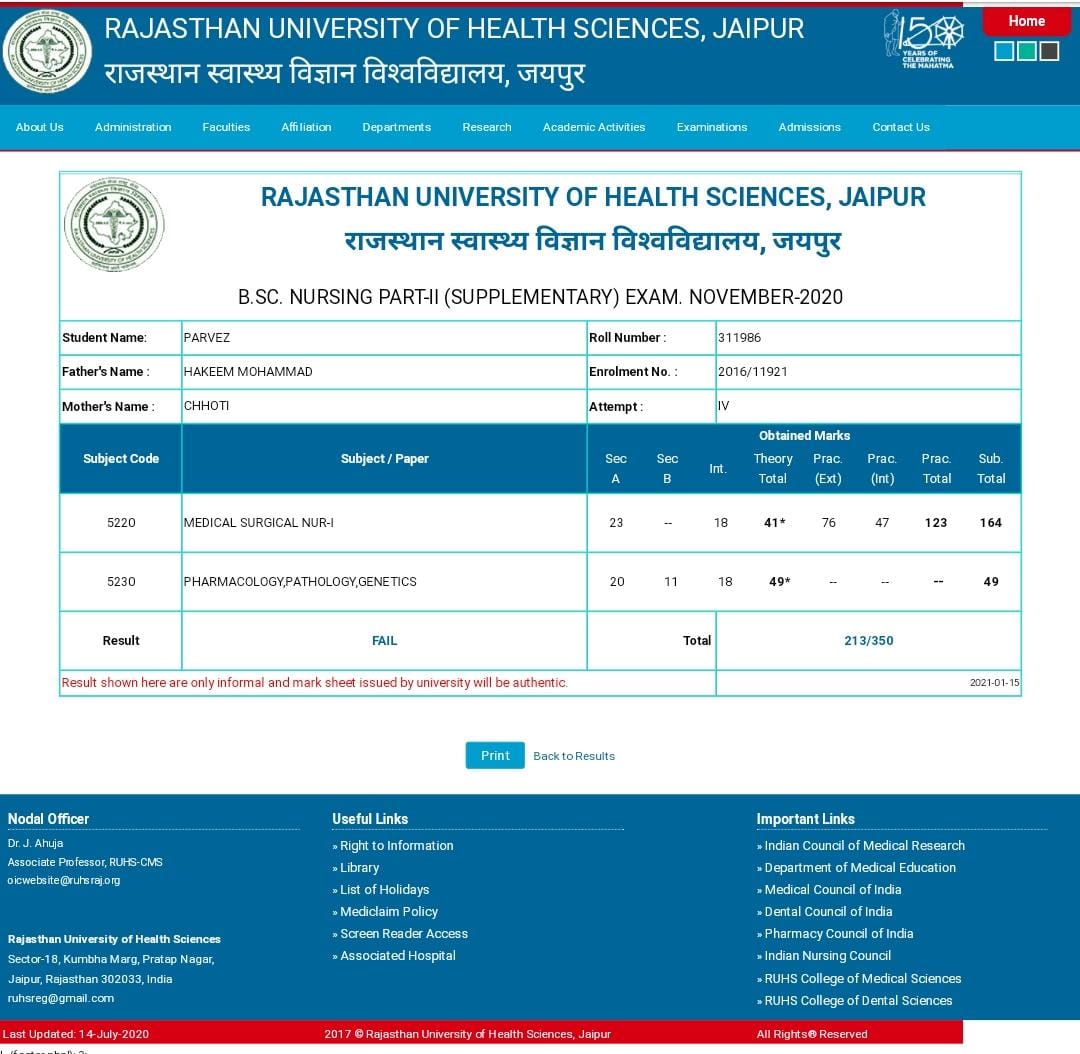
Task: Click the theory total 41* cell
Action: tap(775, 522)
